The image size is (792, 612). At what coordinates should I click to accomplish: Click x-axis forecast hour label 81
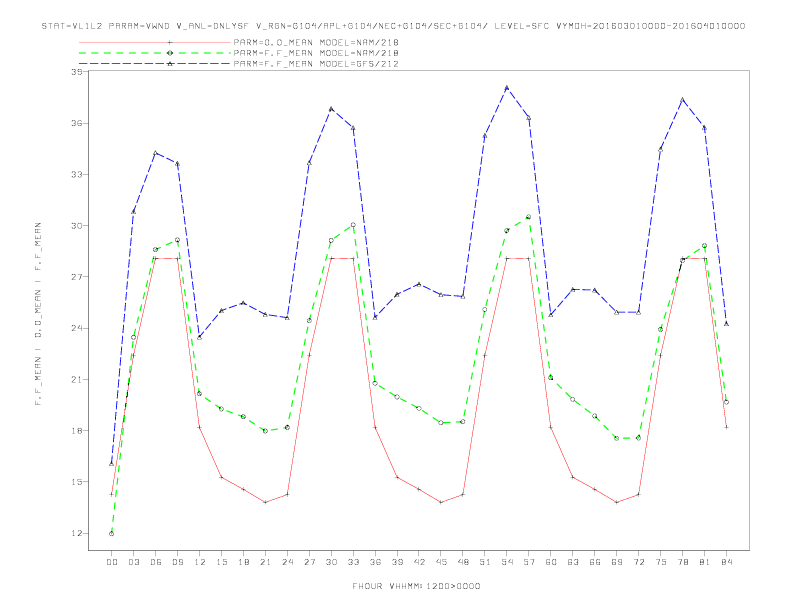click(x=705, y=562)
